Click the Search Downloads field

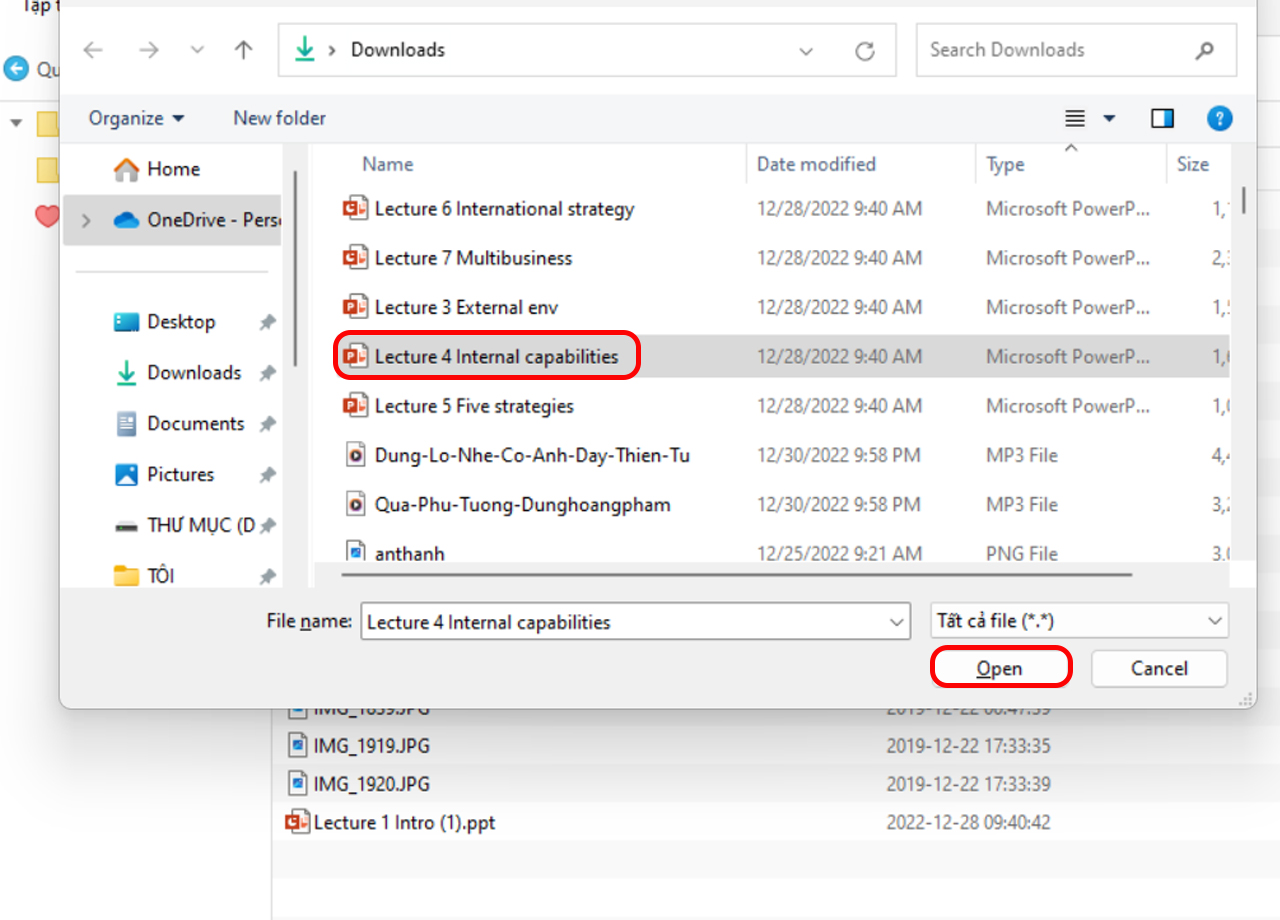1076,50
